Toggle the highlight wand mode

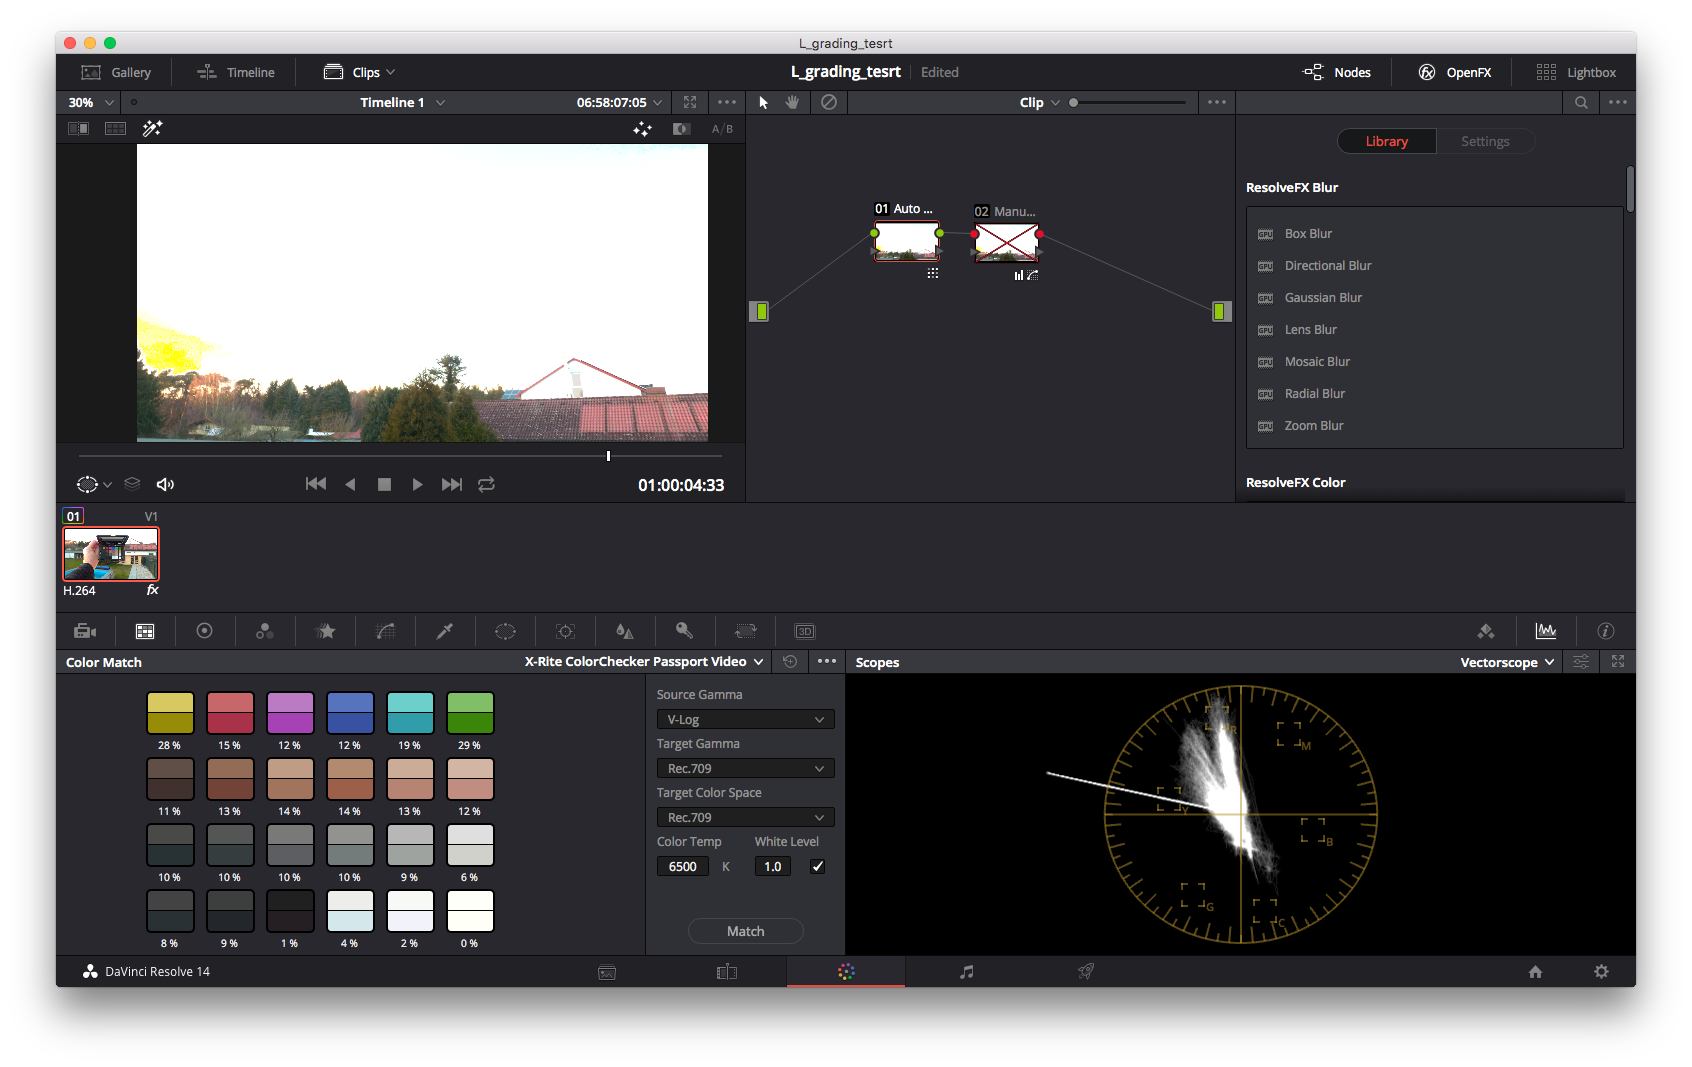point(152,128)
